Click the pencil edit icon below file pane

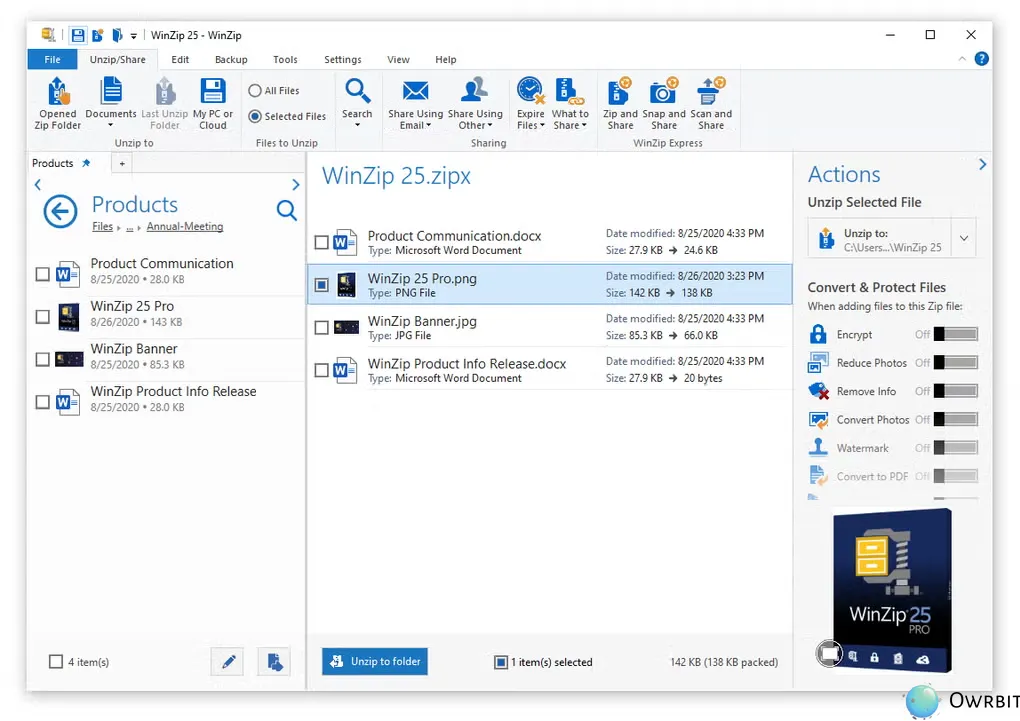point(227,661)
